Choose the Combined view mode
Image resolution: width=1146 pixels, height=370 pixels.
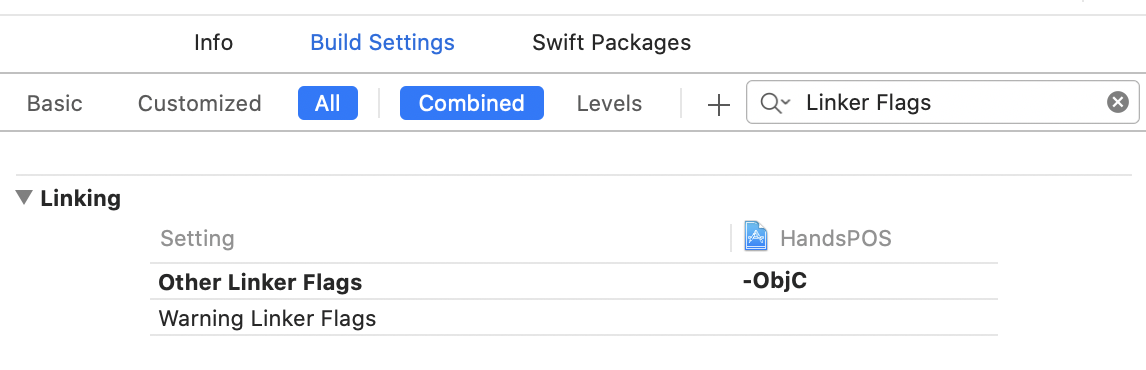coord(471,103)
